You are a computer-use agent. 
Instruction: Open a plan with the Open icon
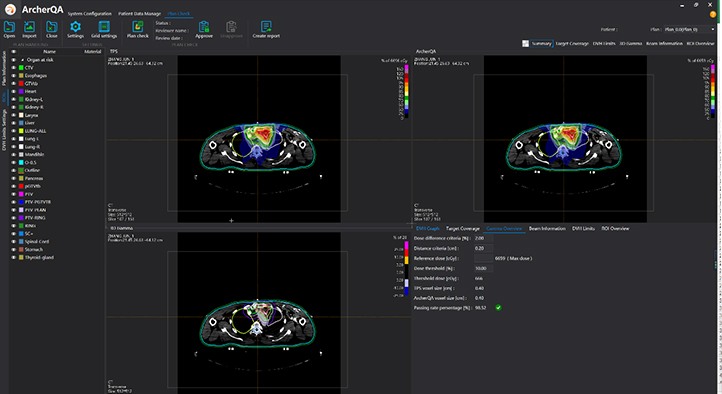[x=9, y=27]
